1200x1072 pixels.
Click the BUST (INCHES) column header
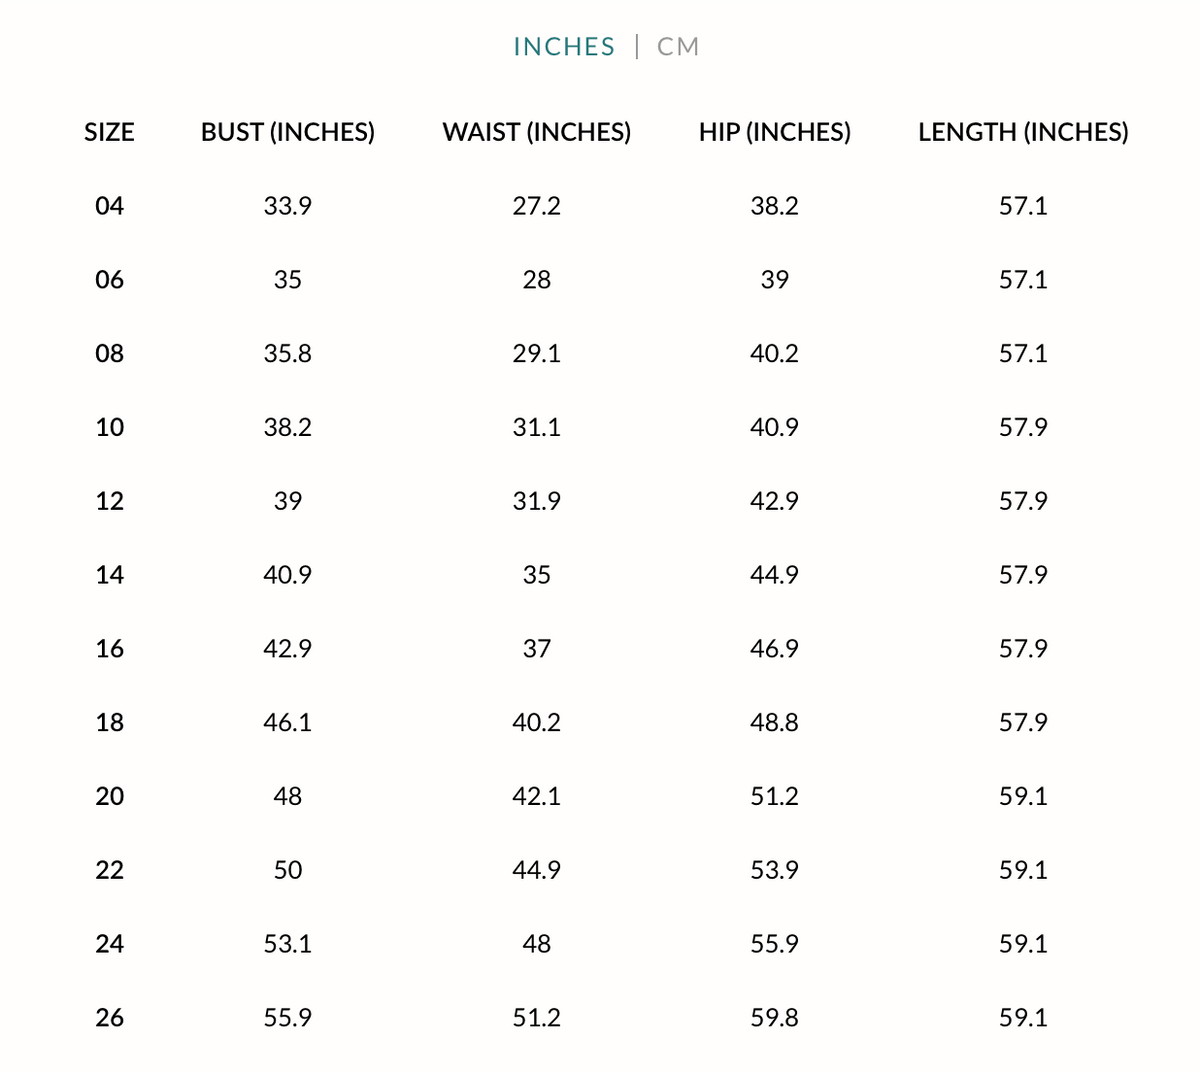(288, 132)
